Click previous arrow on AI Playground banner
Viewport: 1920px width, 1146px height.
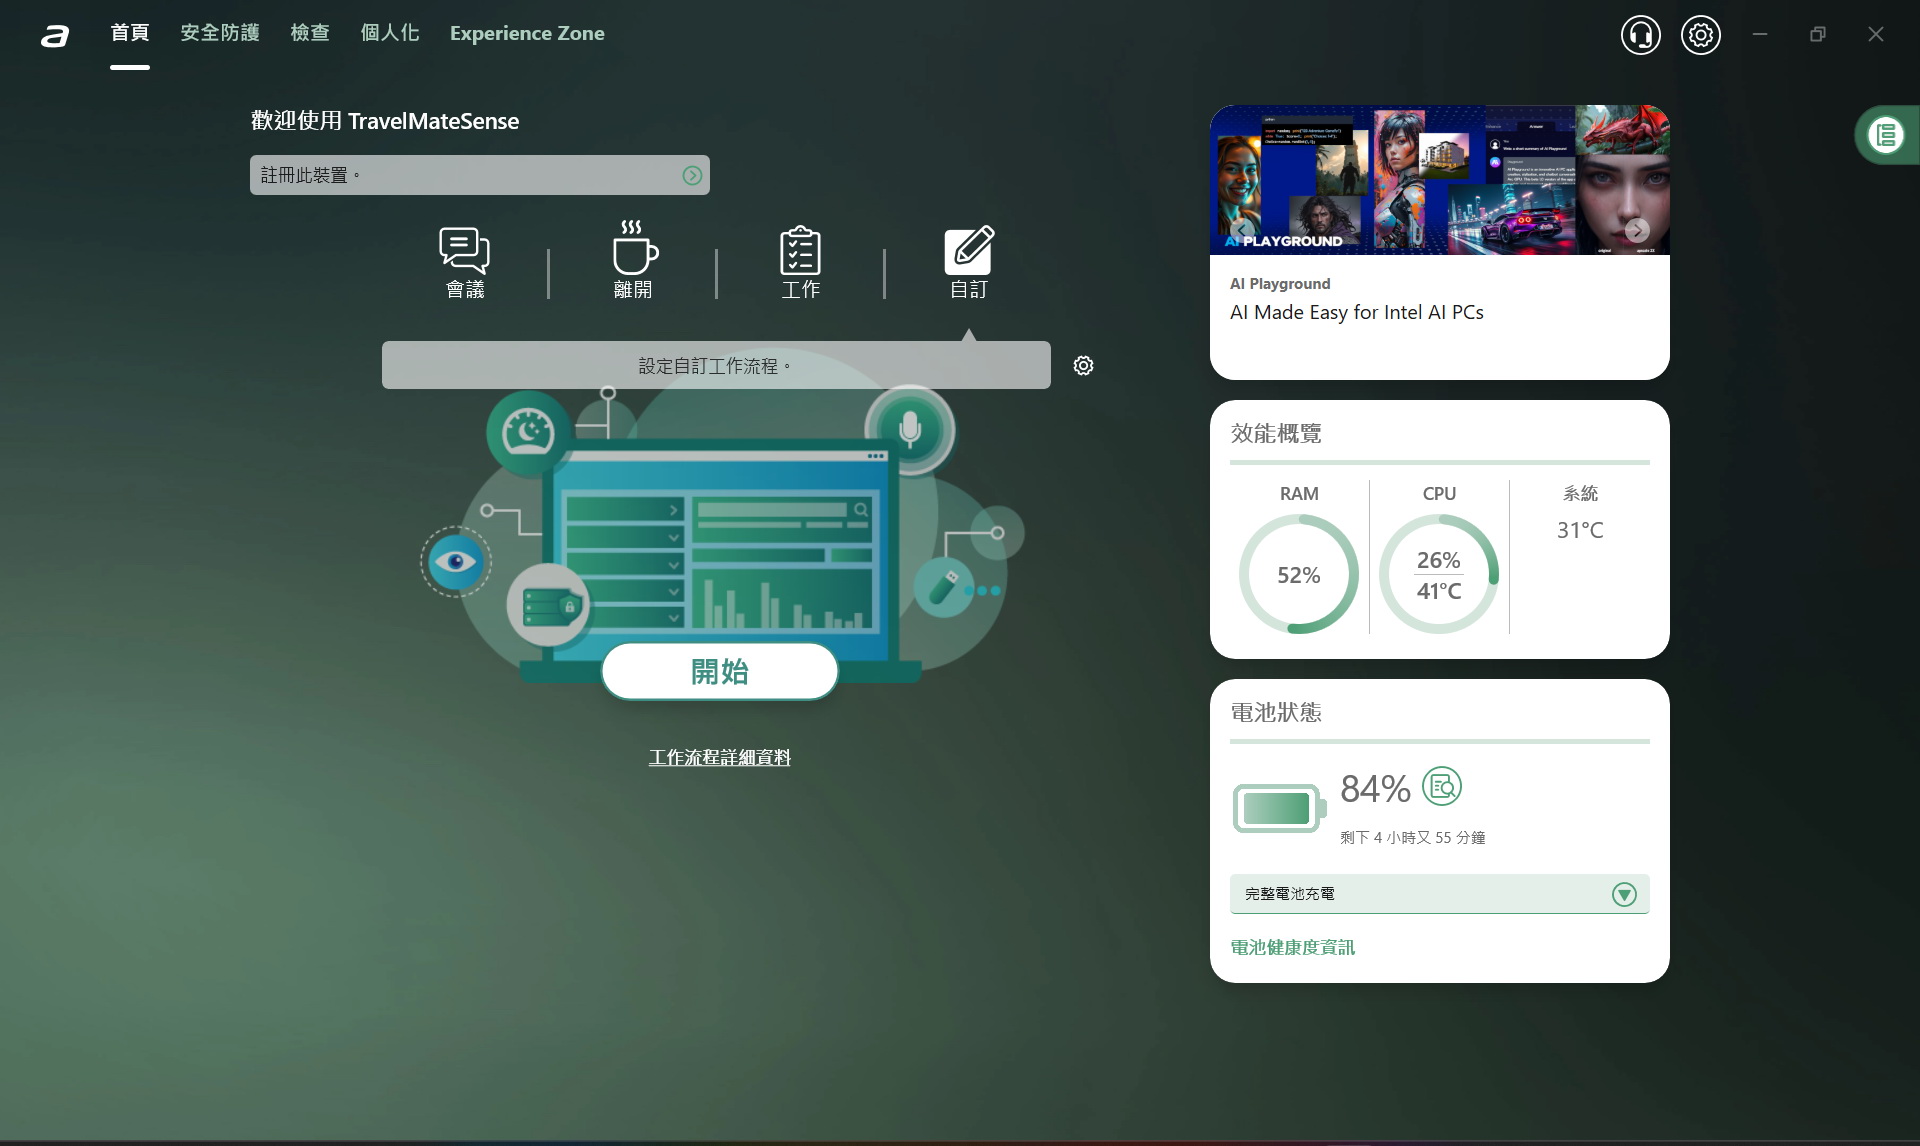pos(1241,230)
